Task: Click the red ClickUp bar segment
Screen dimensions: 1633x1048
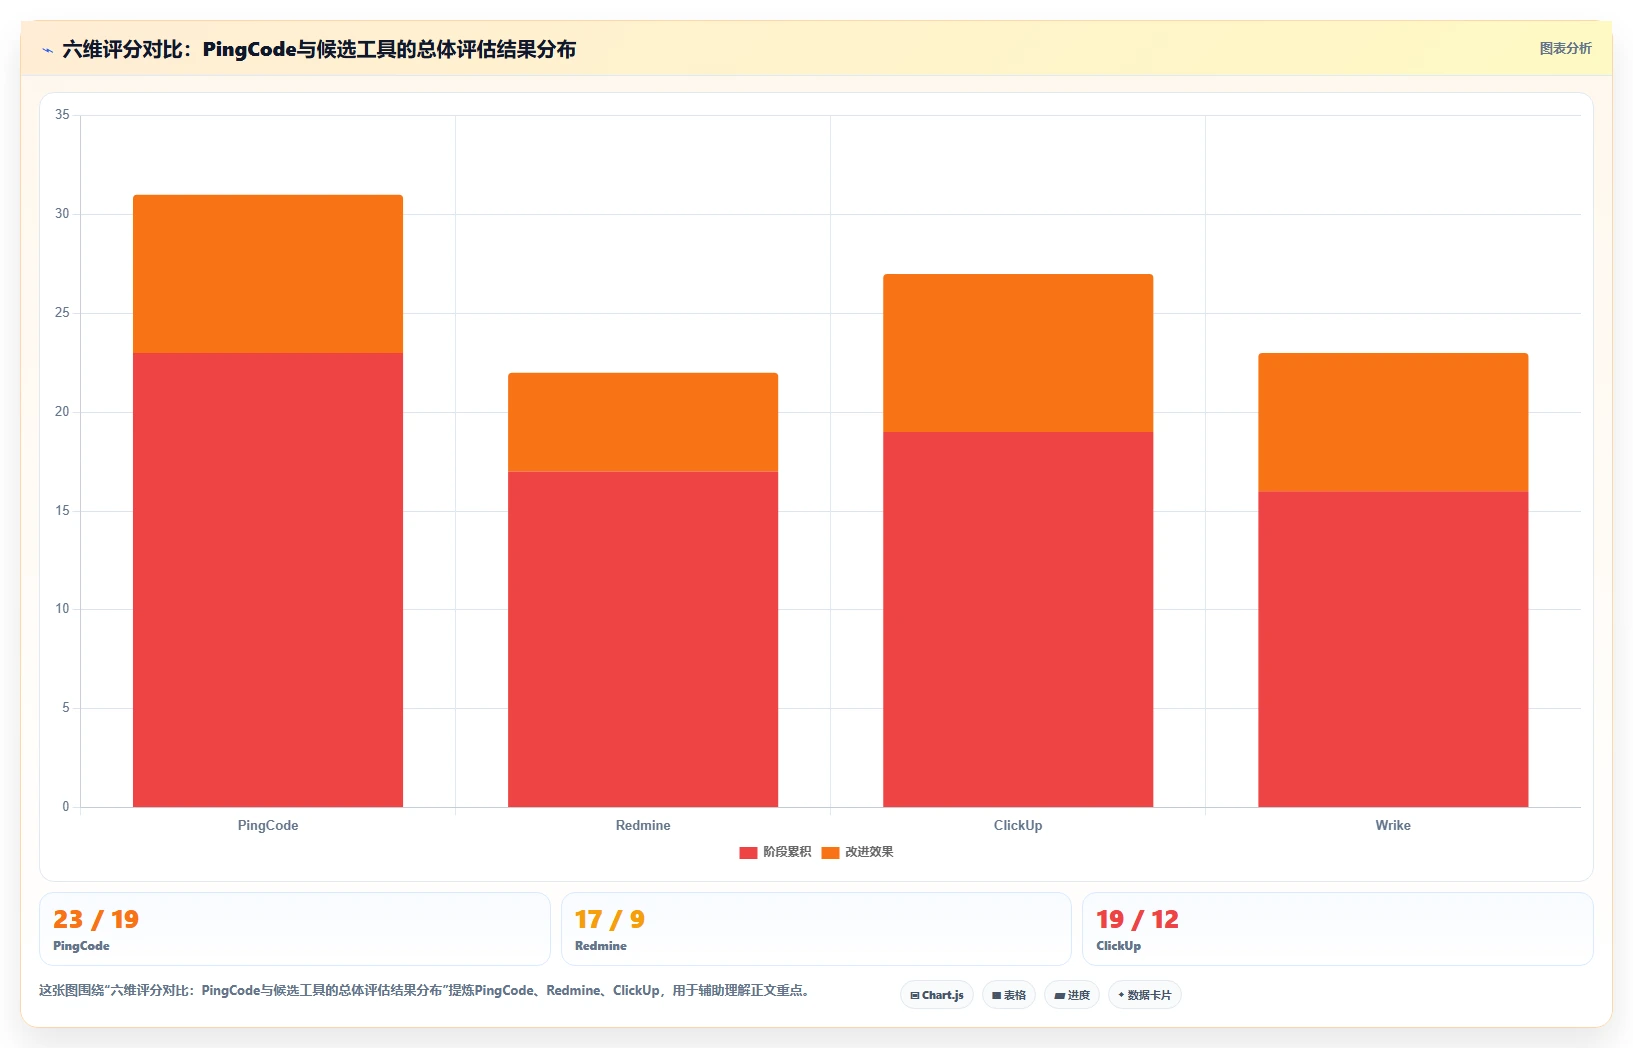Action: coord(1018,619)
